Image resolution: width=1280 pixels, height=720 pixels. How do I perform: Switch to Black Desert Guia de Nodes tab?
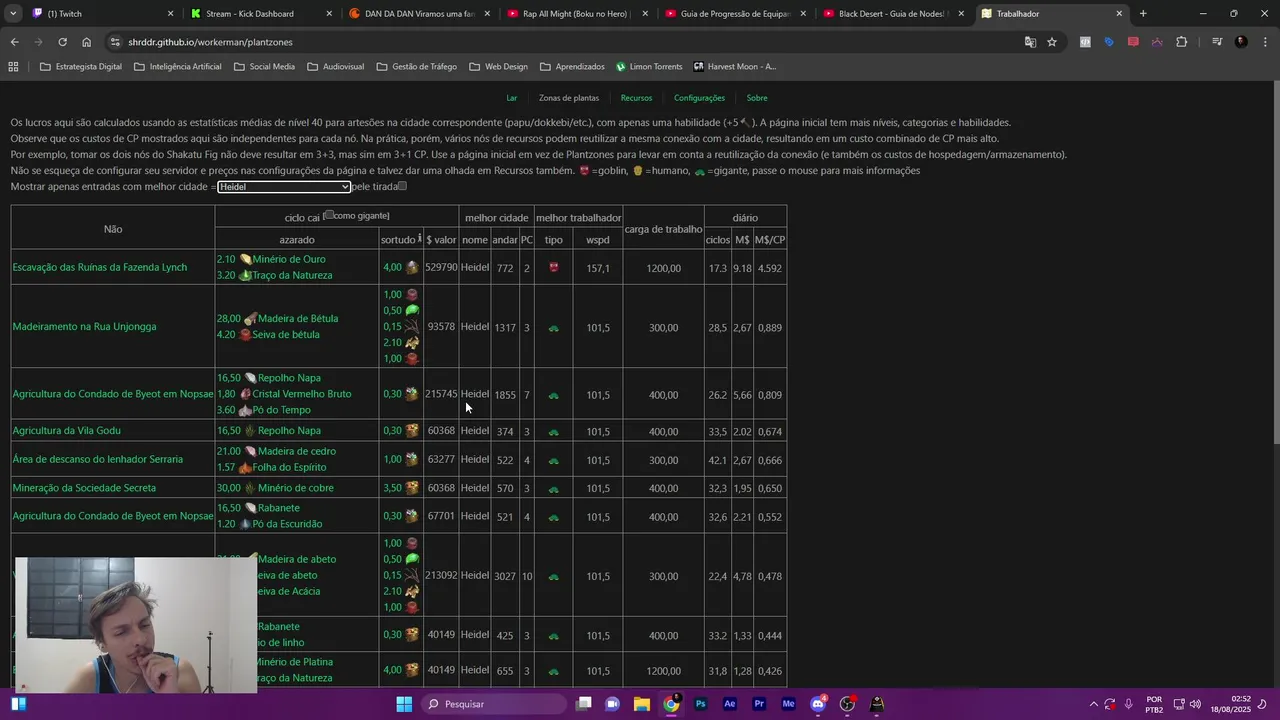[x=893, y=14]
